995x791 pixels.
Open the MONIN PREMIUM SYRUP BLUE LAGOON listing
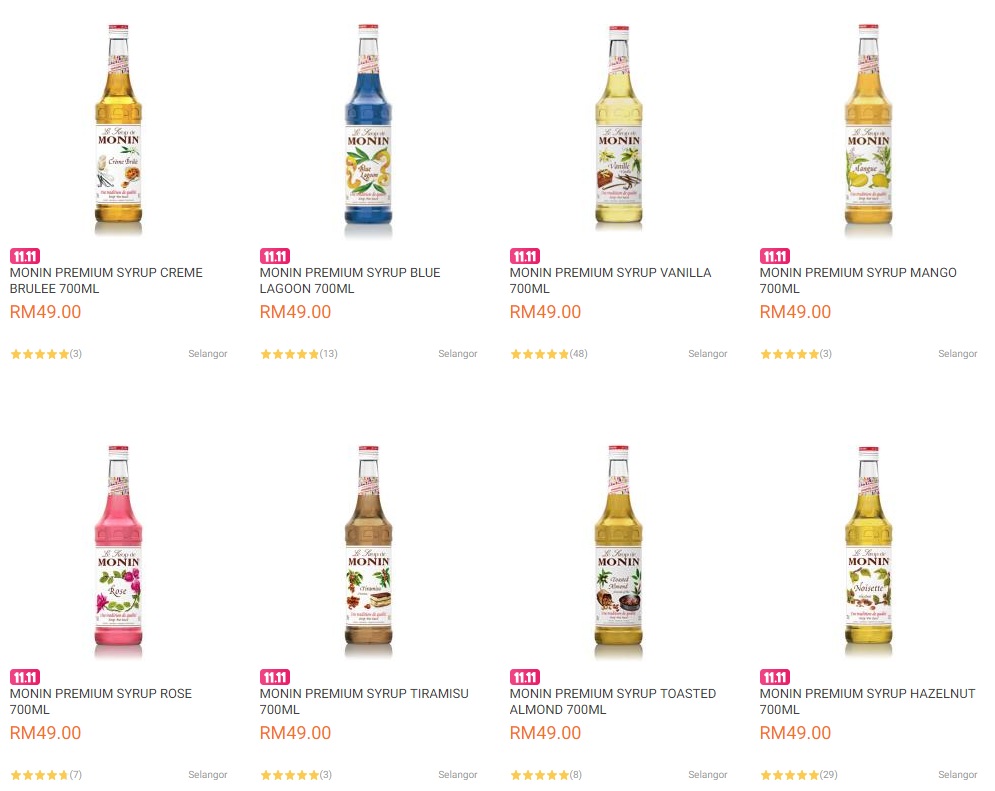tap(348, 279)
